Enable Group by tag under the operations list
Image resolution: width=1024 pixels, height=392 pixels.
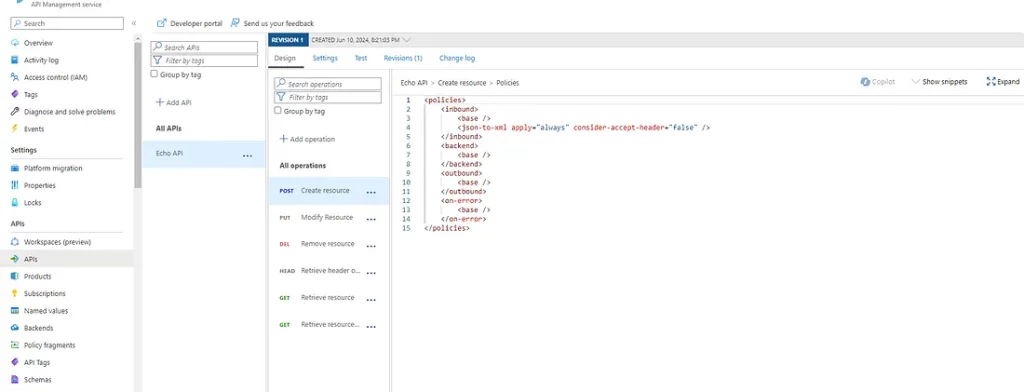tap(278, 111)
